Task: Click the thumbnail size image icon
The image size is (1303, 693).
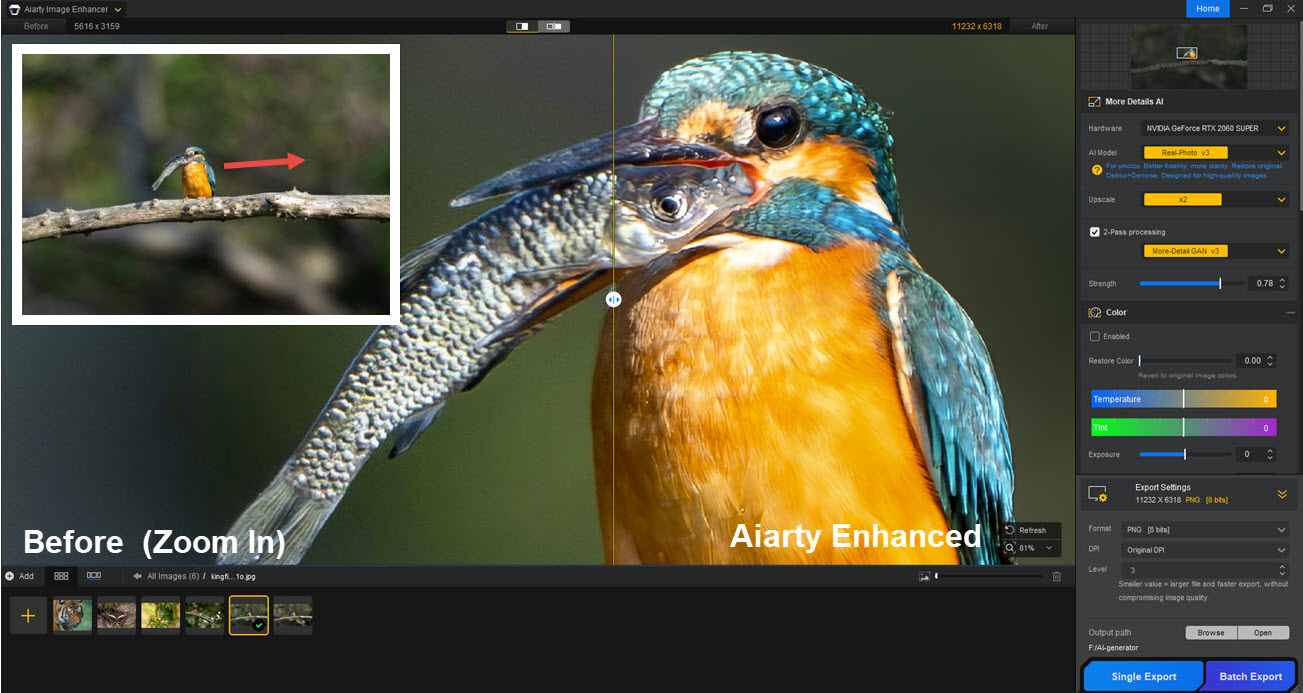Action: pyautogui.click(x=925, y=576)
